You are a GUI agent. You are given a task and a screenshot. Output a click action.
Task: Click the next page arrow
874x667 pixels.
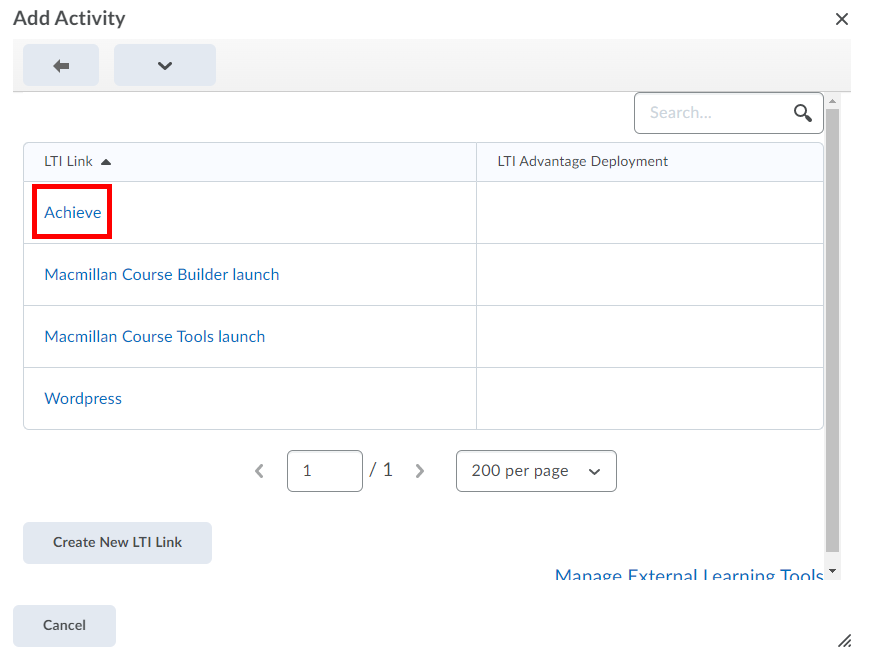pyautogui.click(x=419, y=470)
